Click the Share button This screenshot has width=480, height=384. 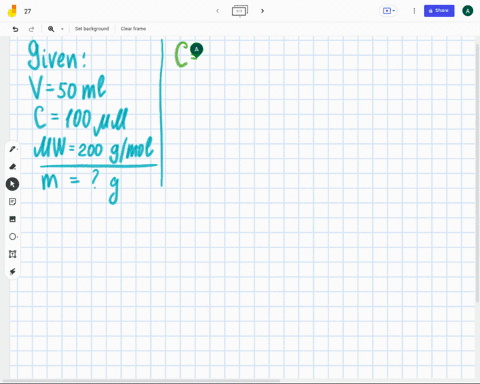click(x=439, y=11)
